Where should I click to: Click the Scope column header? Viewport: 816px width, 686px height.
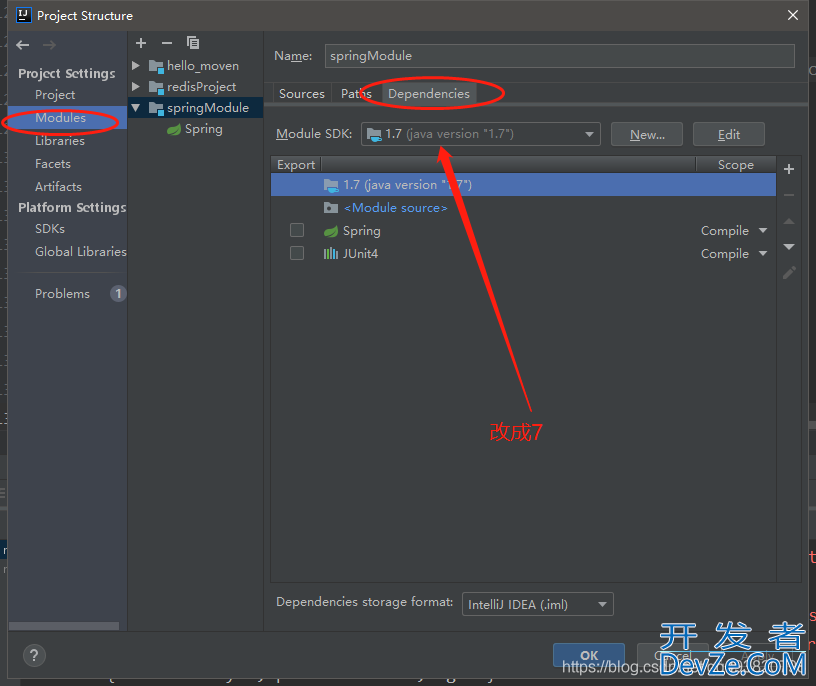(736, 165)
